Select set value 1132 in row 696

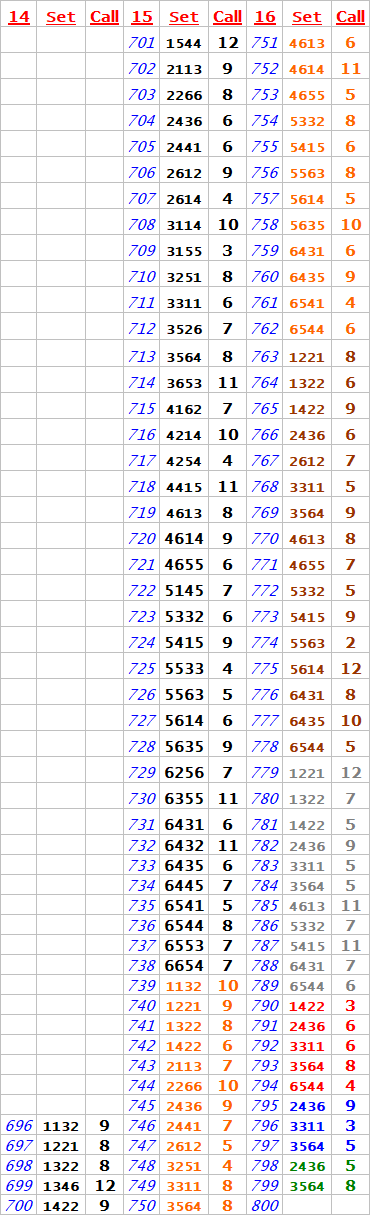coord(60,1125)
